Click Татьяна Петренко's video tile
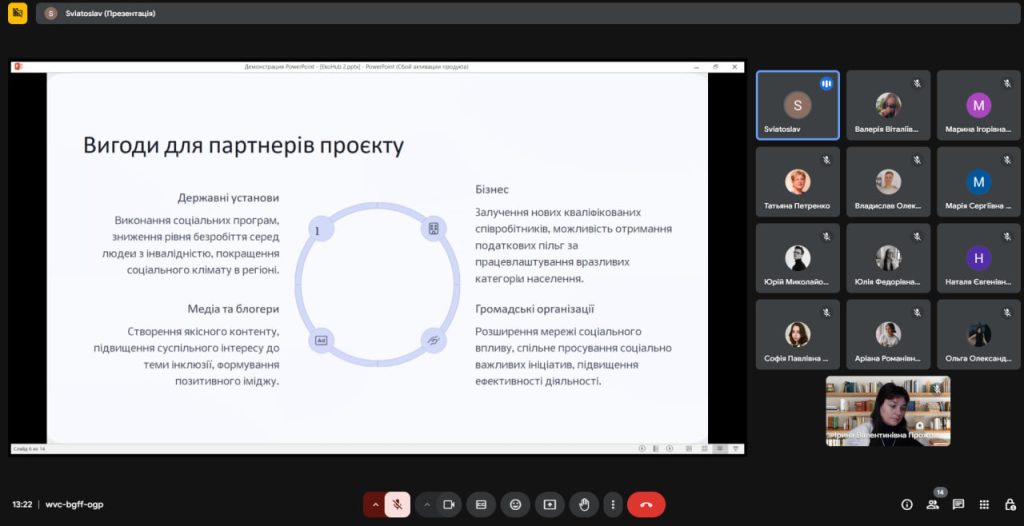The image size is (1024, 526). [797, 182]
